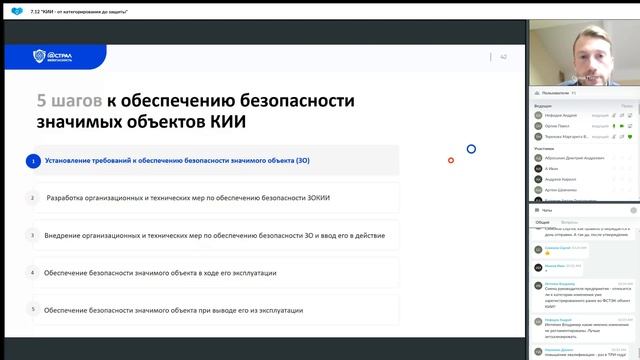Click the chat panel icon next to Чаты
The height and width of the screenshot is (360, 640).
537,210
